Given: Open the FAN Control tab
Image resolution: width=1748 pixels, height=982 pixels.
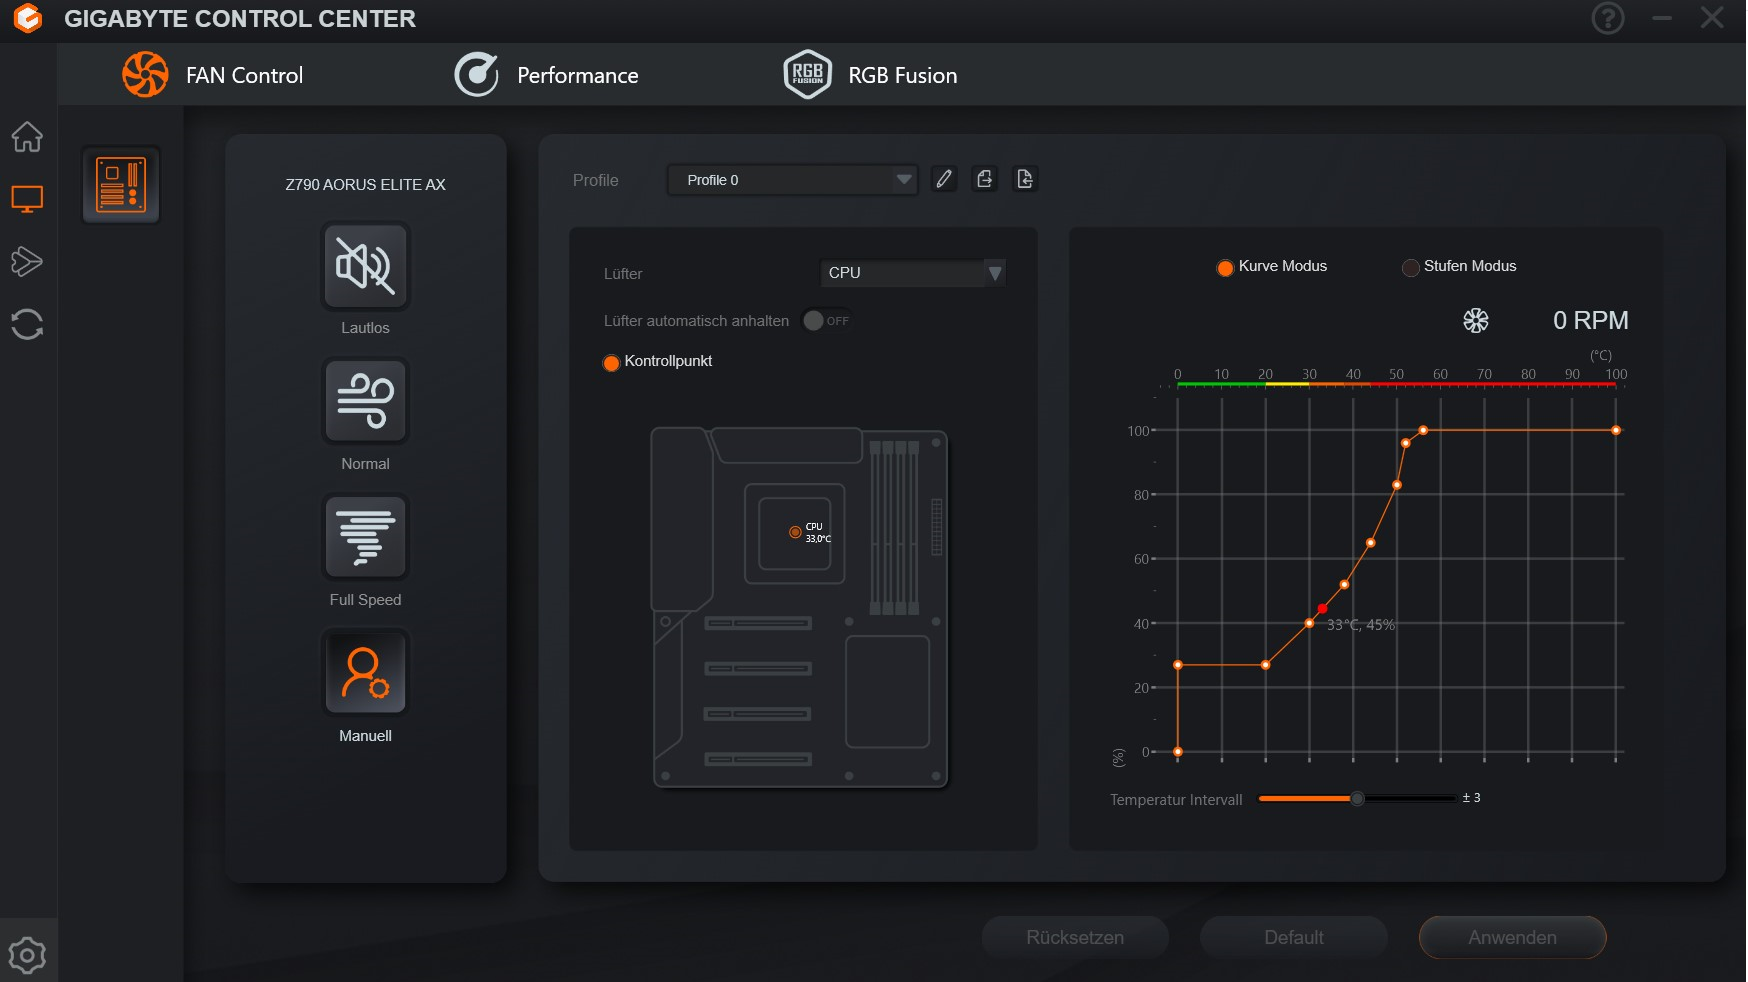Looking at the screenshot, I should tap(213, 75).
